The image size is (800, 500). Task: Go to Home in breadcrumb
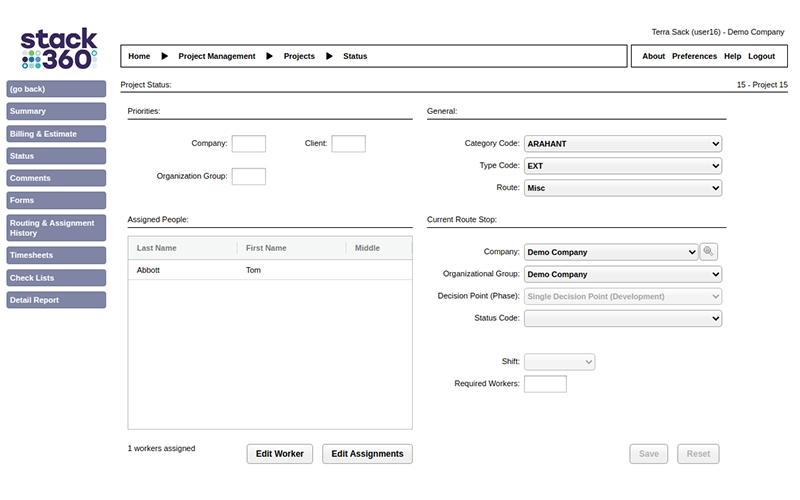139,56
